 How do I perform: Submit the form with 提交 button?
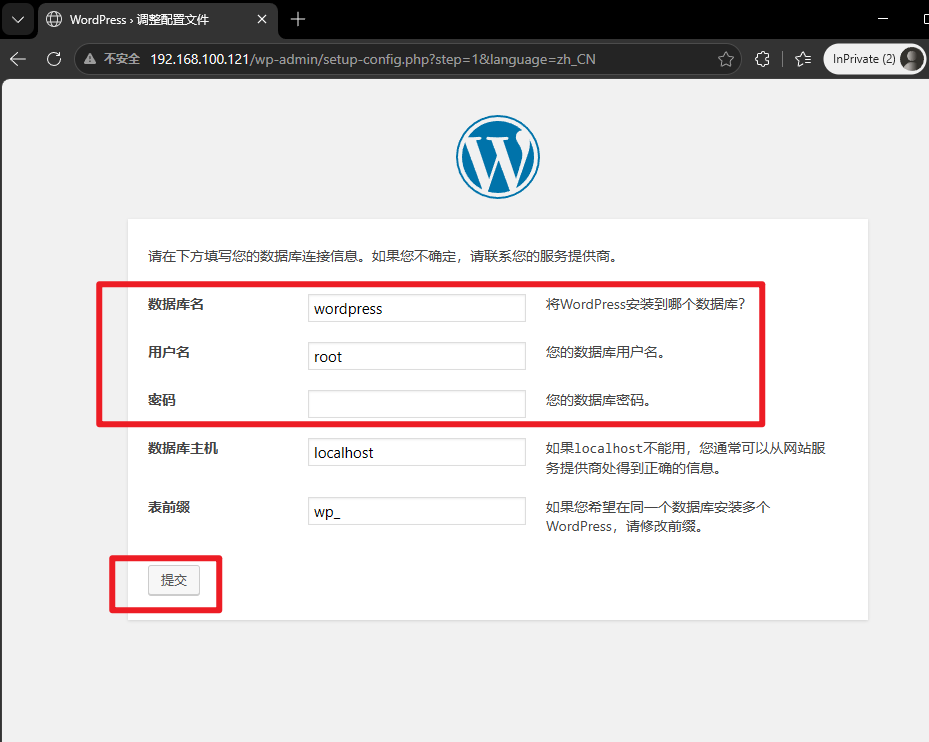[x=174, y=580]
